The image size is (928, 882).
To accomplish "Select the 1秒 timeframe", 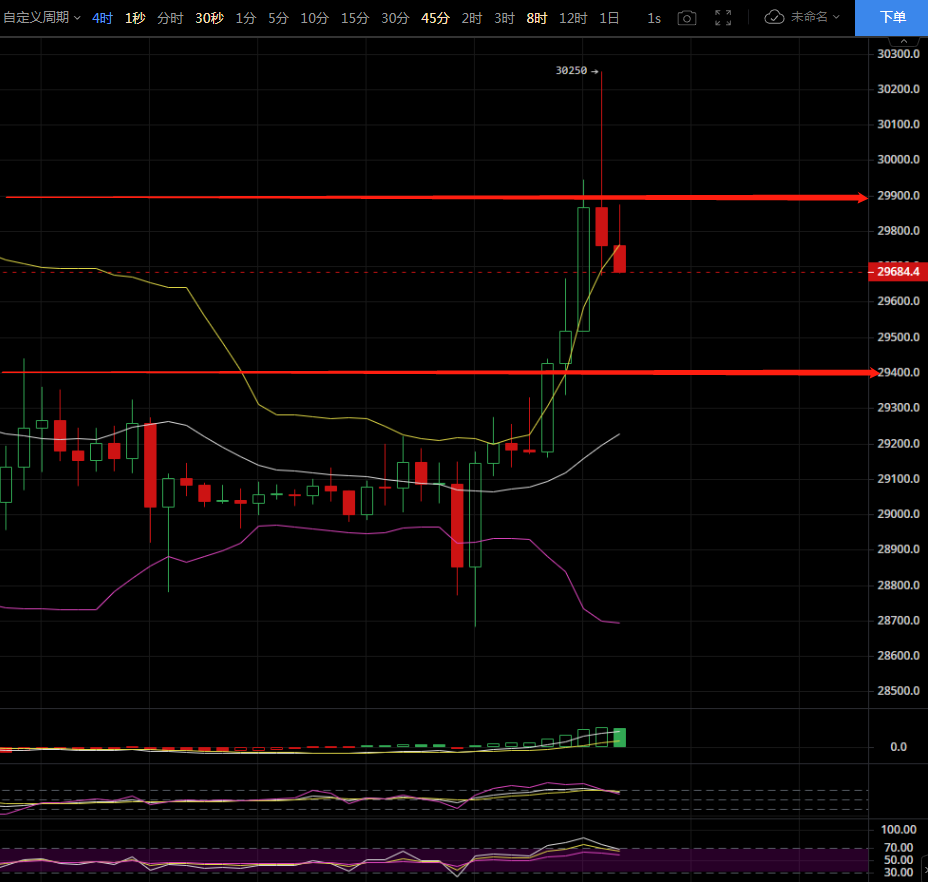I will pos(135,18).
